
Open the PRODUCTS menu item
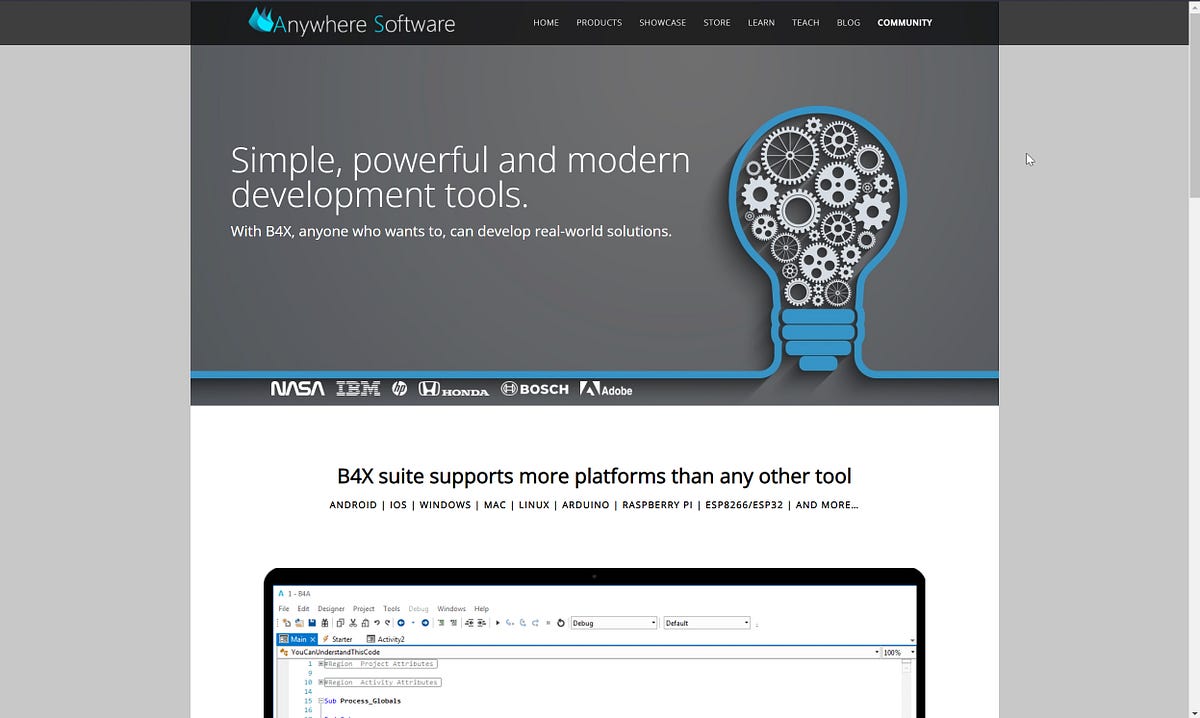tap(599, 22)
